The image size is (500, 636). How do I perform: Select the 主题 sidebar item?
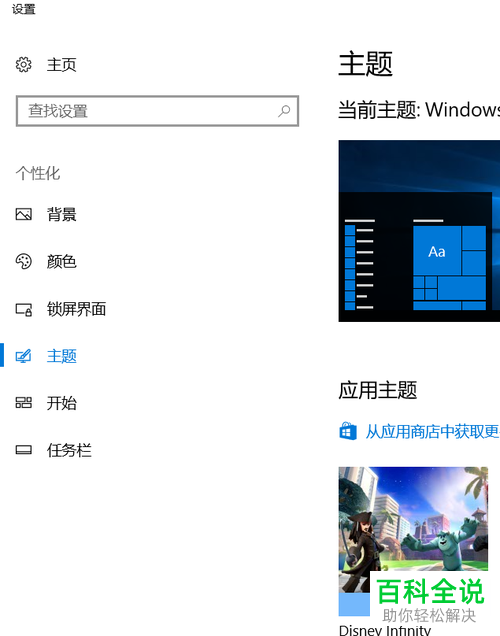tap(61, 356)
